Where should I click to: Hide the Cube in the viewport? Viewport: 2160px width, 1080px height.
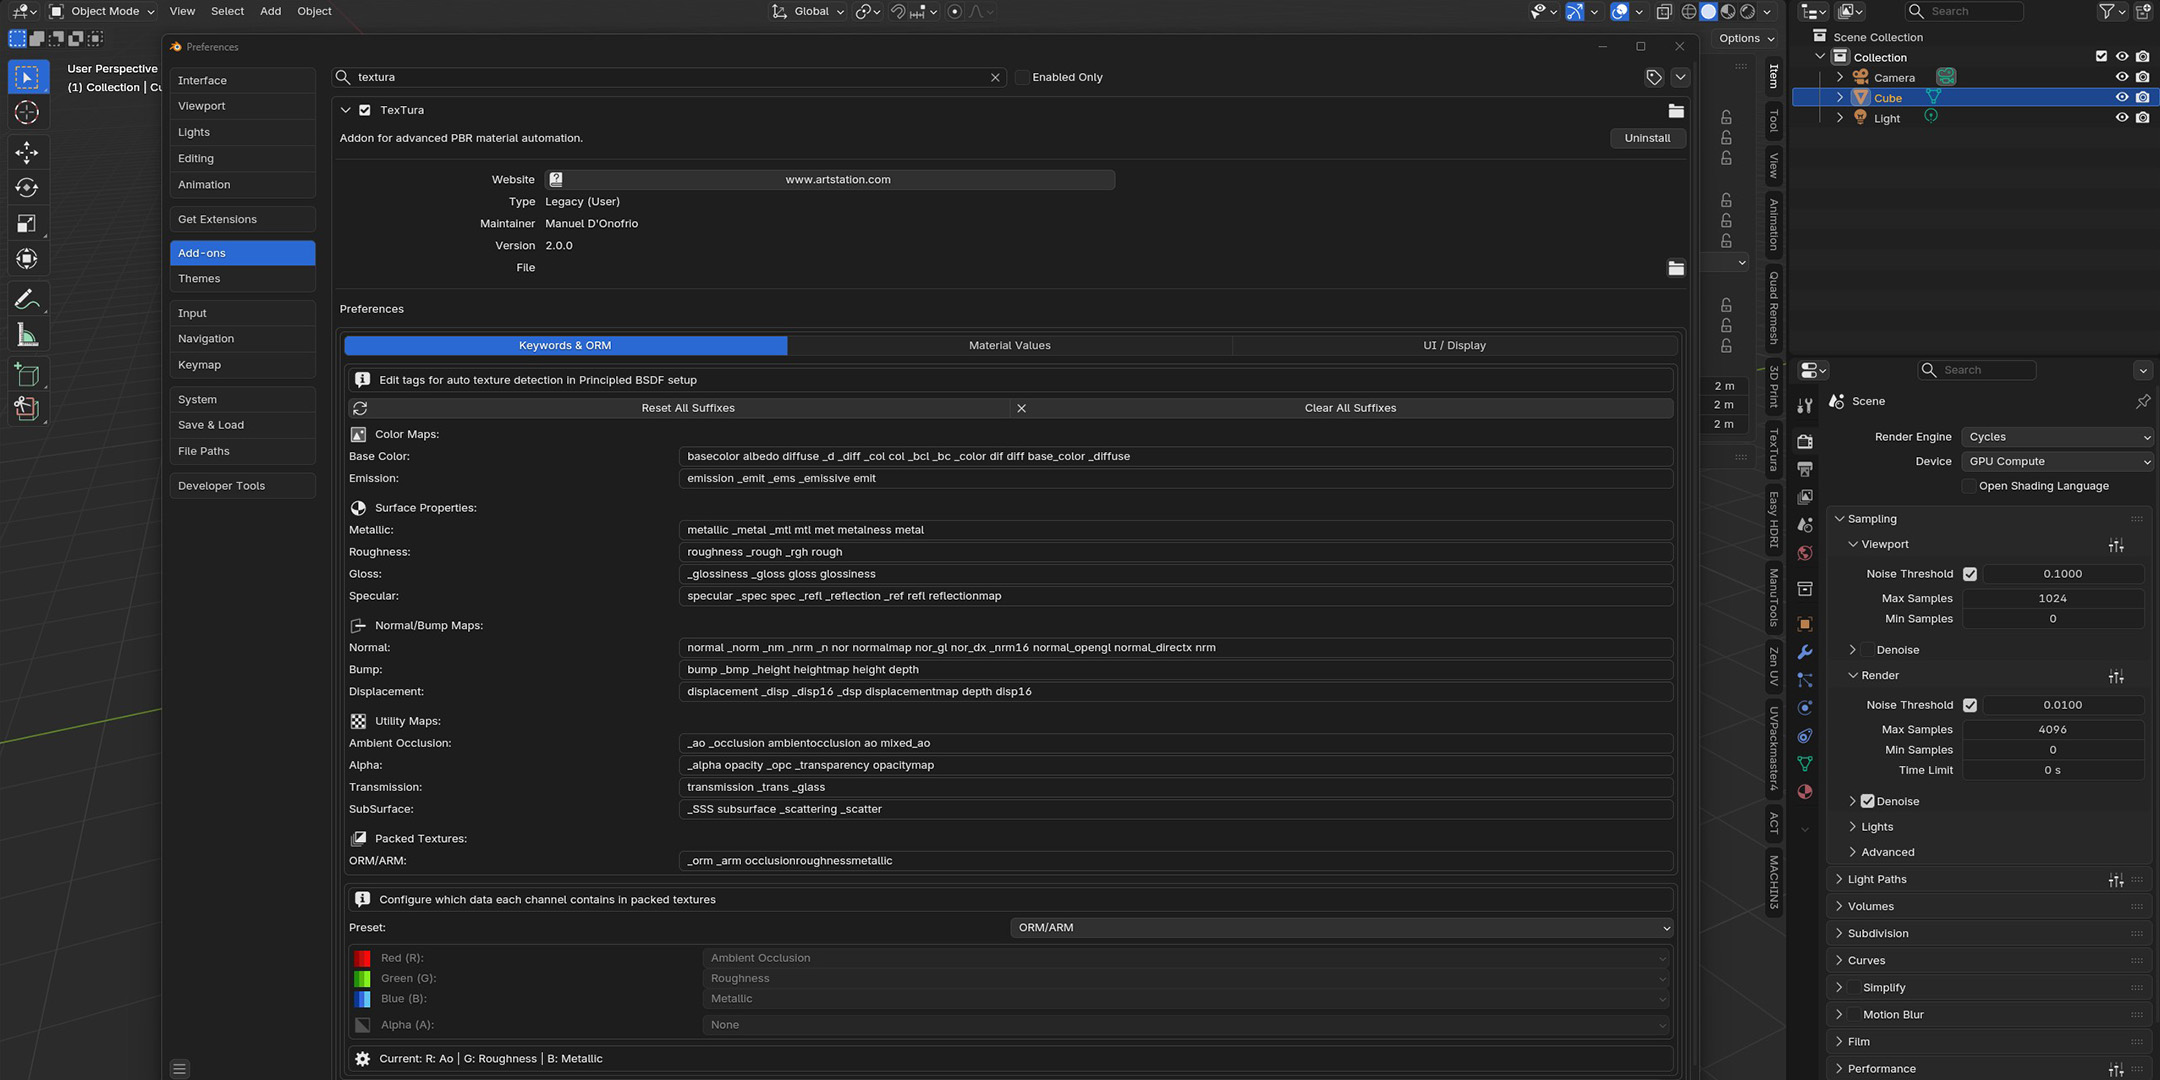coord(2121,97)
